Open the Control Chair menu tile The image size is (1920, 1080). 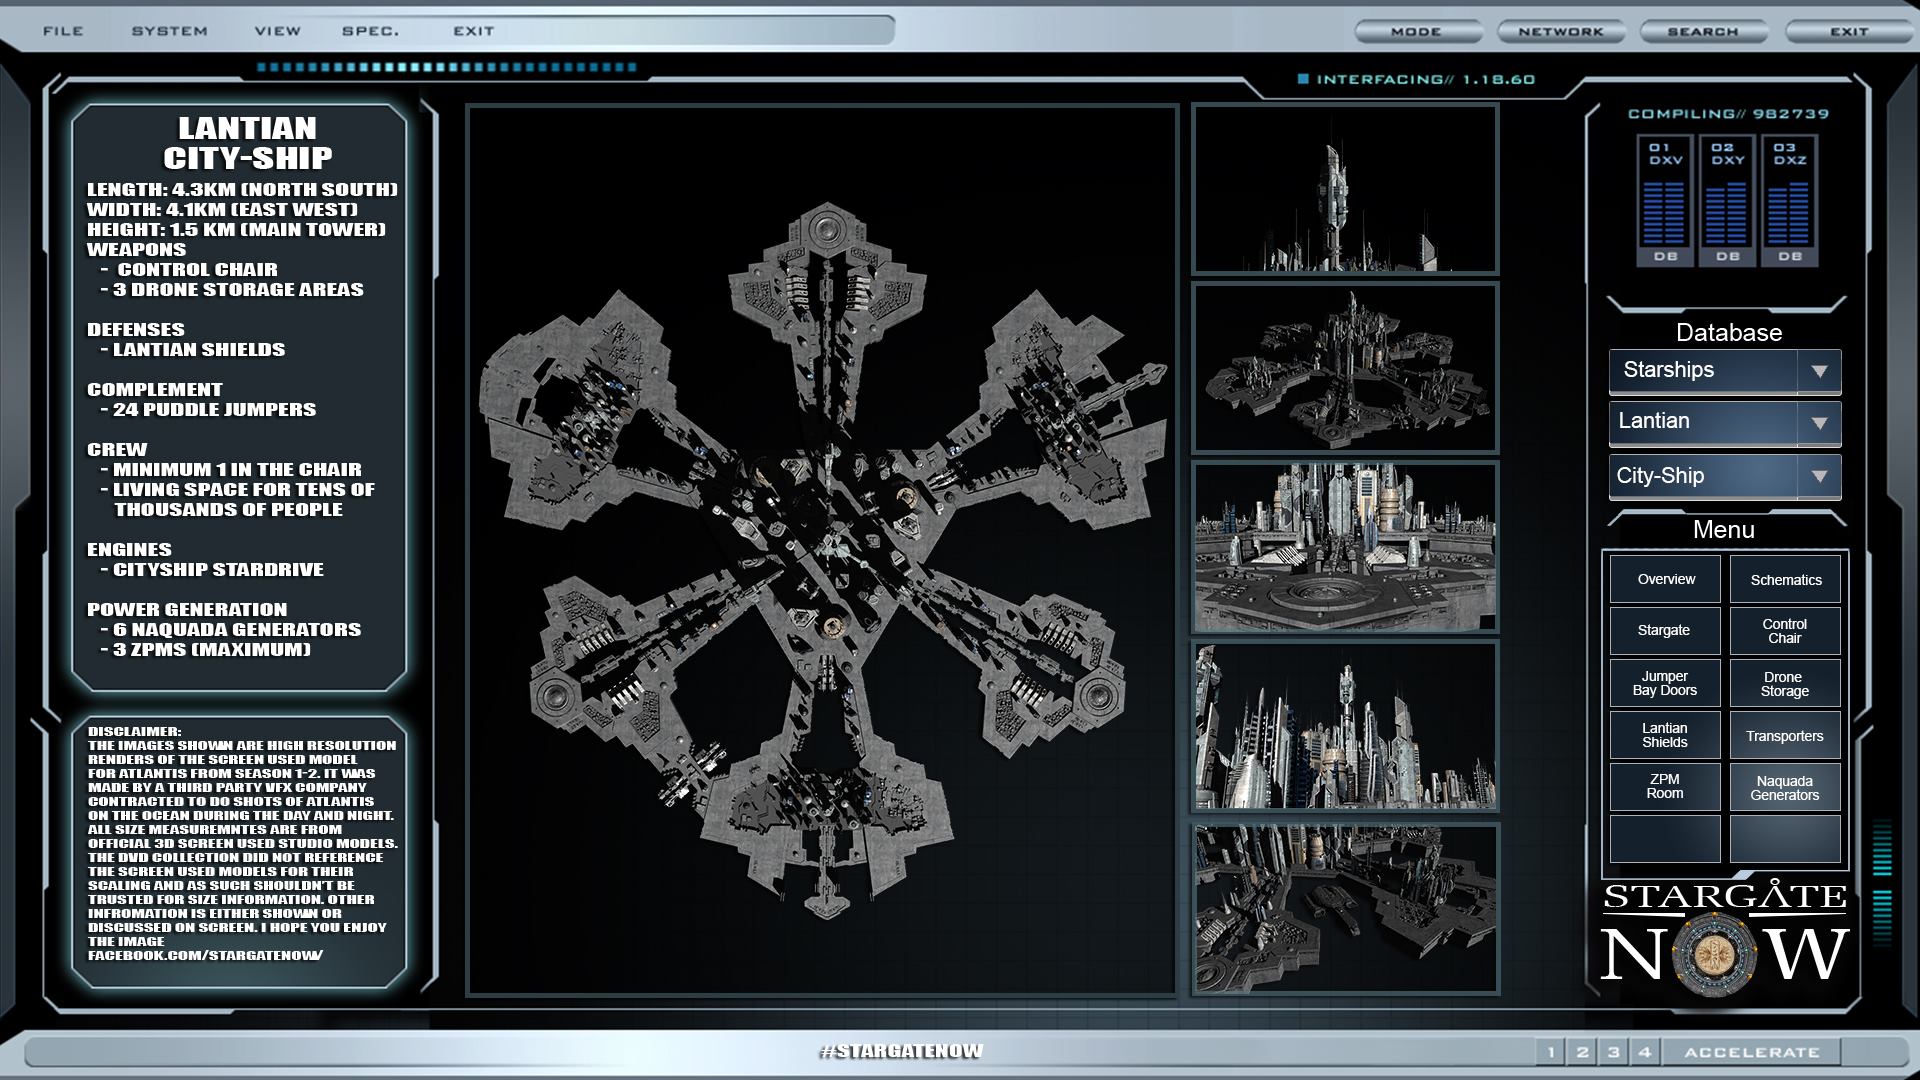pyautogui.click(x=1786, y=630)
